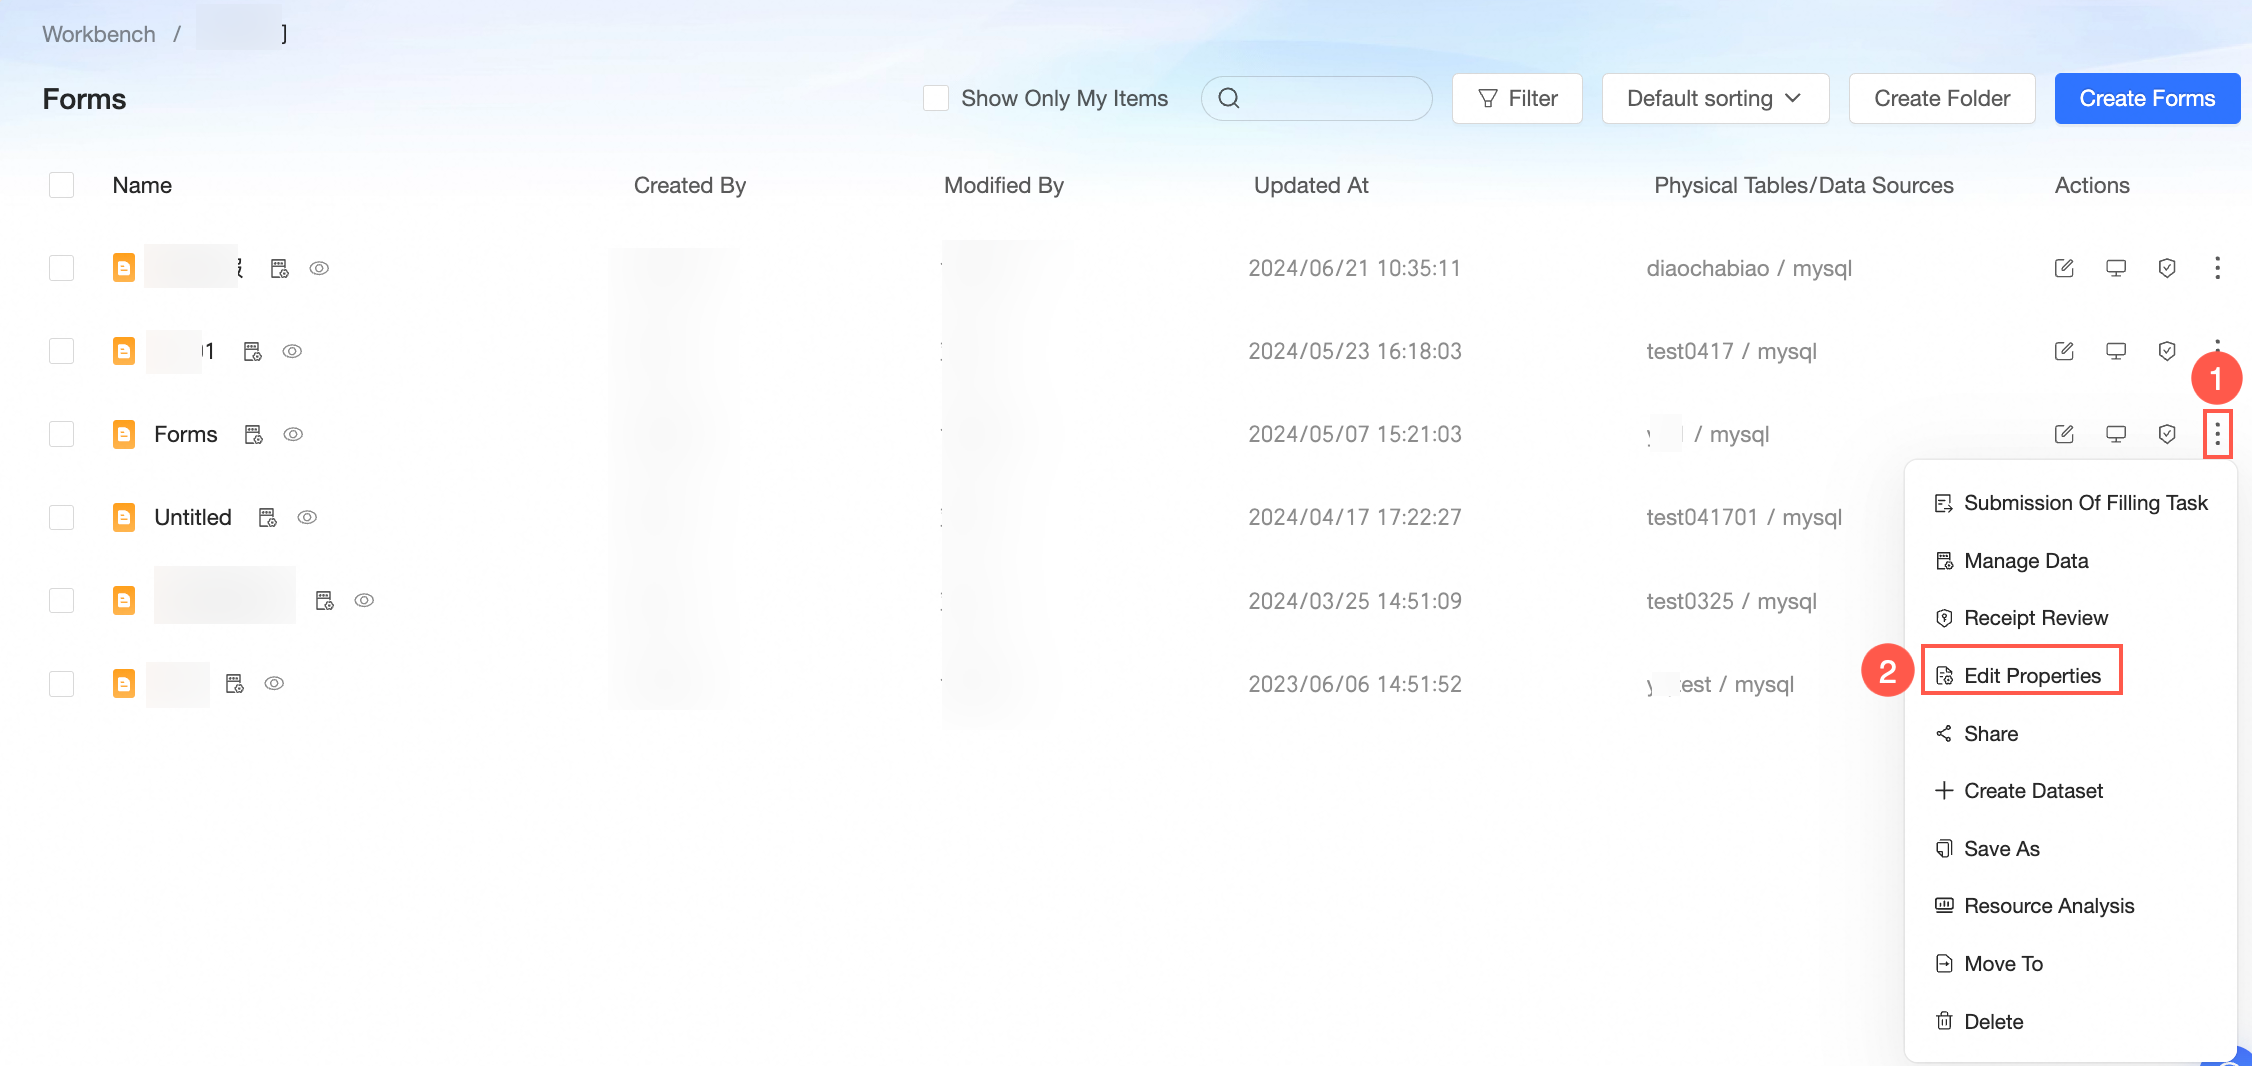The width and height of the screenshot is (2252, 1066).
Task: Click the orange form icon next to Forms
Action: point(124,434)
